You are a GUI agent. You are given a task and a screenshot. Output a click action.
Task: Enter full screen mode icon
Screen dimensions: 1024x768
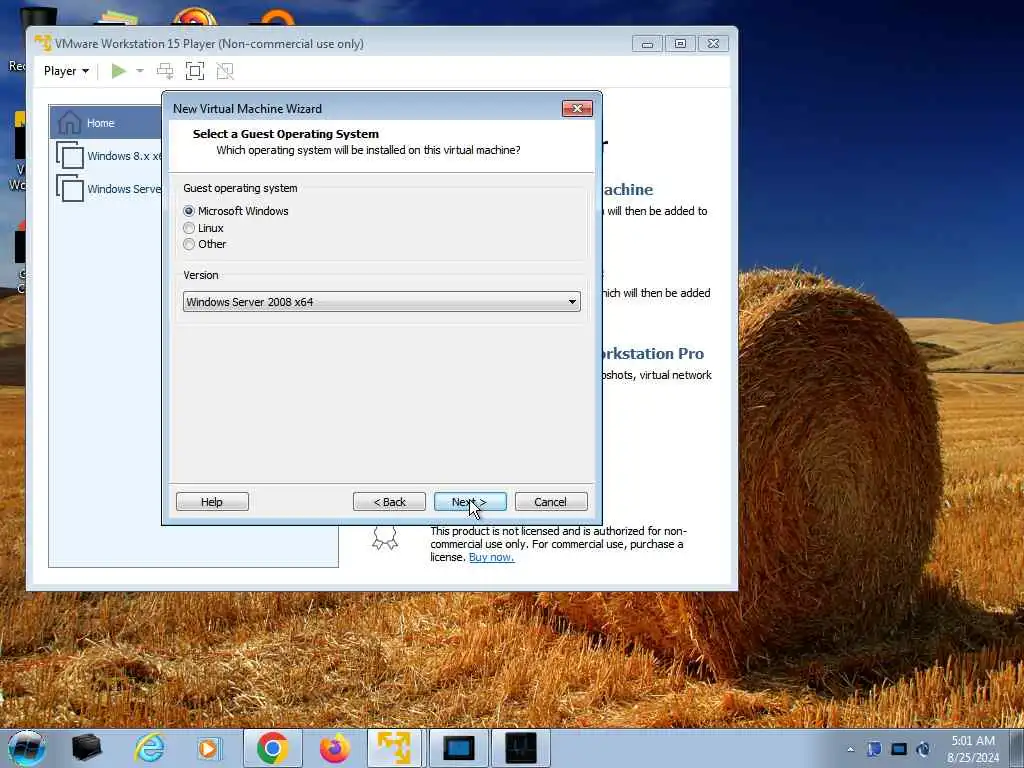[195, 71]
